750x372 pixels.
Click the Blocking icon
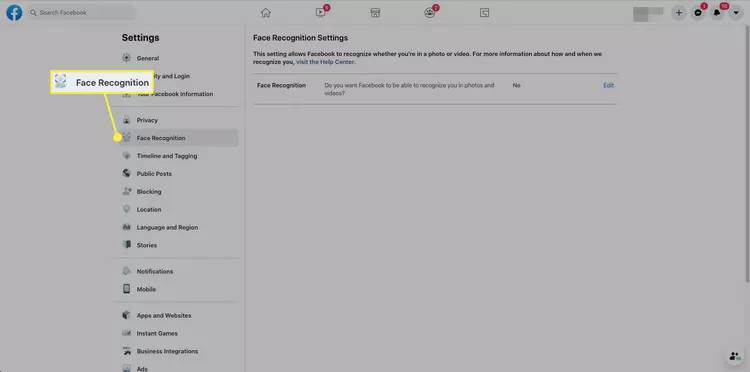coord(126,191)
